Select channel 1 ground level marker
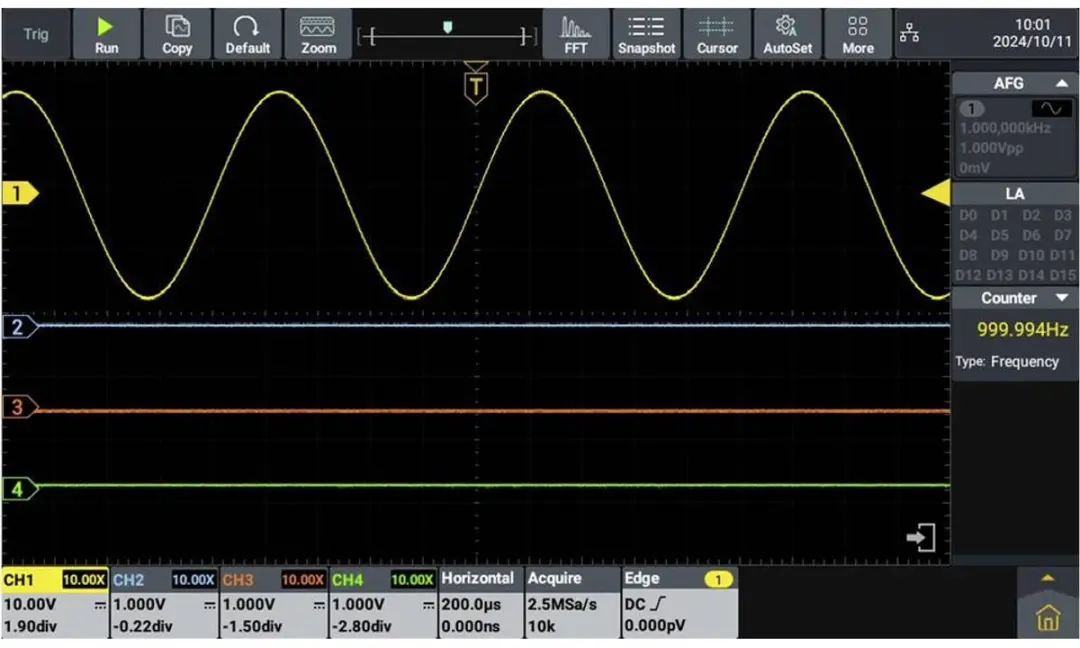The image size is (1080, 648). [x=19, y=194]
